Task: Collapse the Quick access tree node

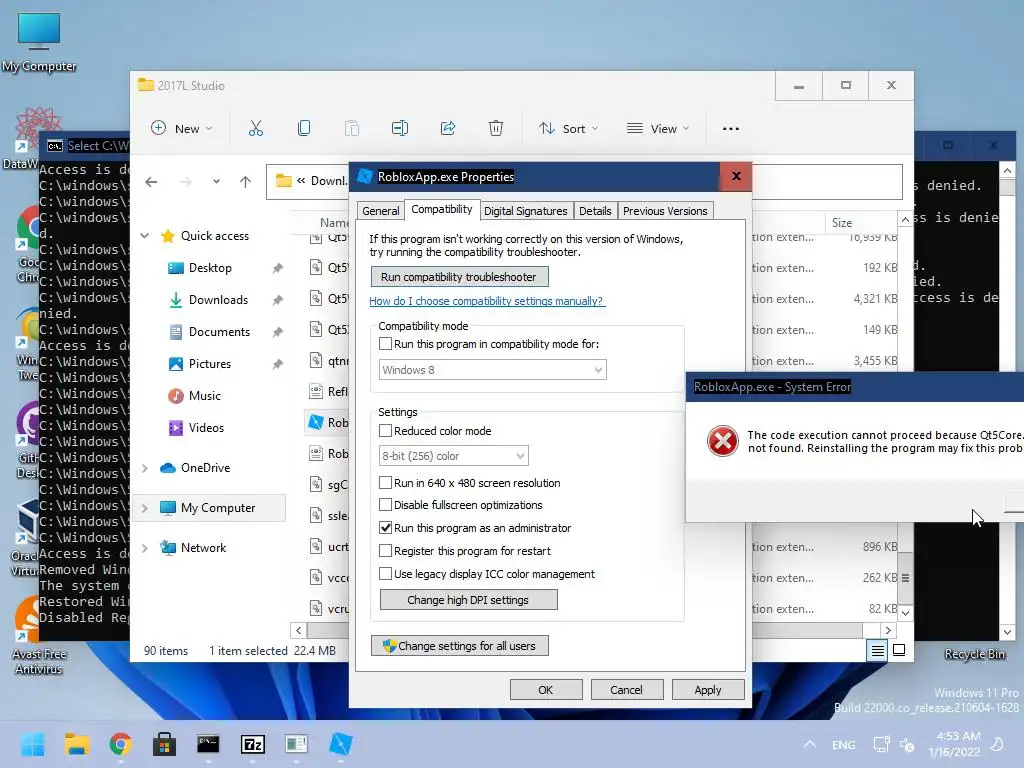Action: [x=144, y=236]
